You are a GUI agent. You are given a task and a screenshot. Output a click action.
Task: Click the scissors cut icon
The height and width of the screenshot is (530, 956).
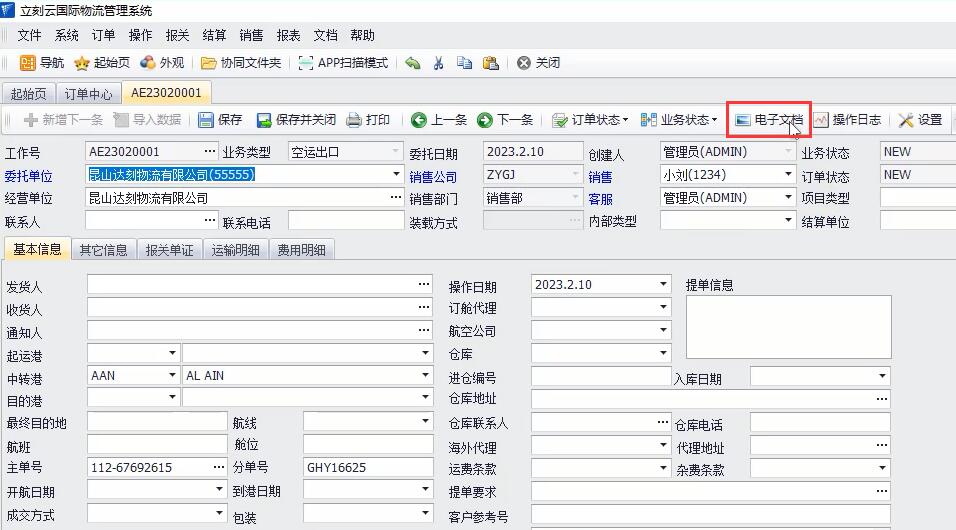[438, 63]
